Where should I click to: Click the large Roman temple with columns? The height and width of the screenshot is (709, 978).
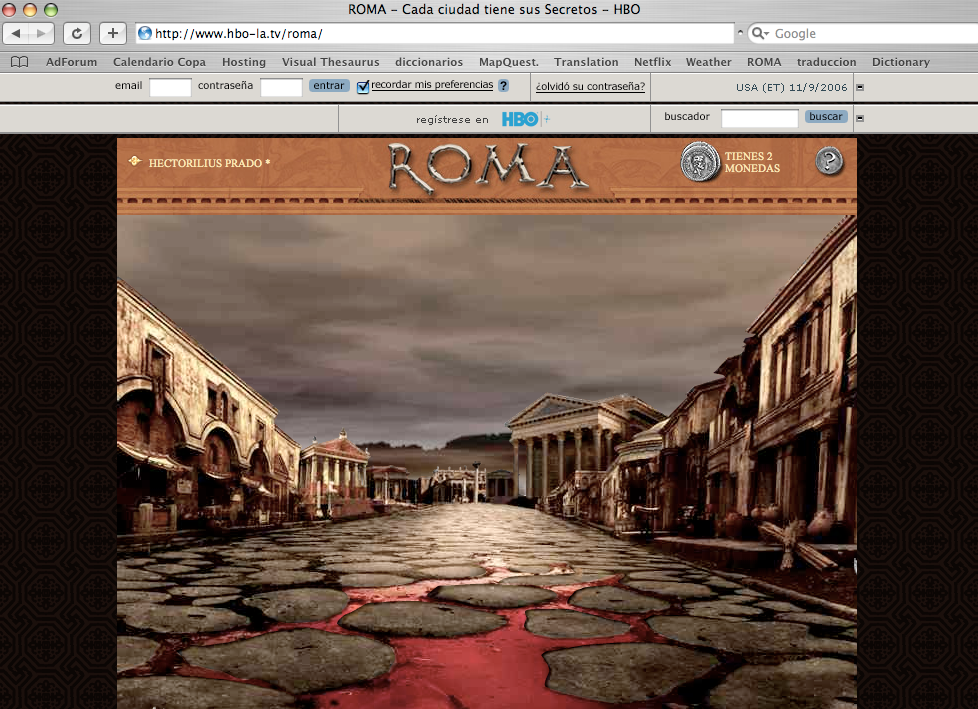(580, 446)
